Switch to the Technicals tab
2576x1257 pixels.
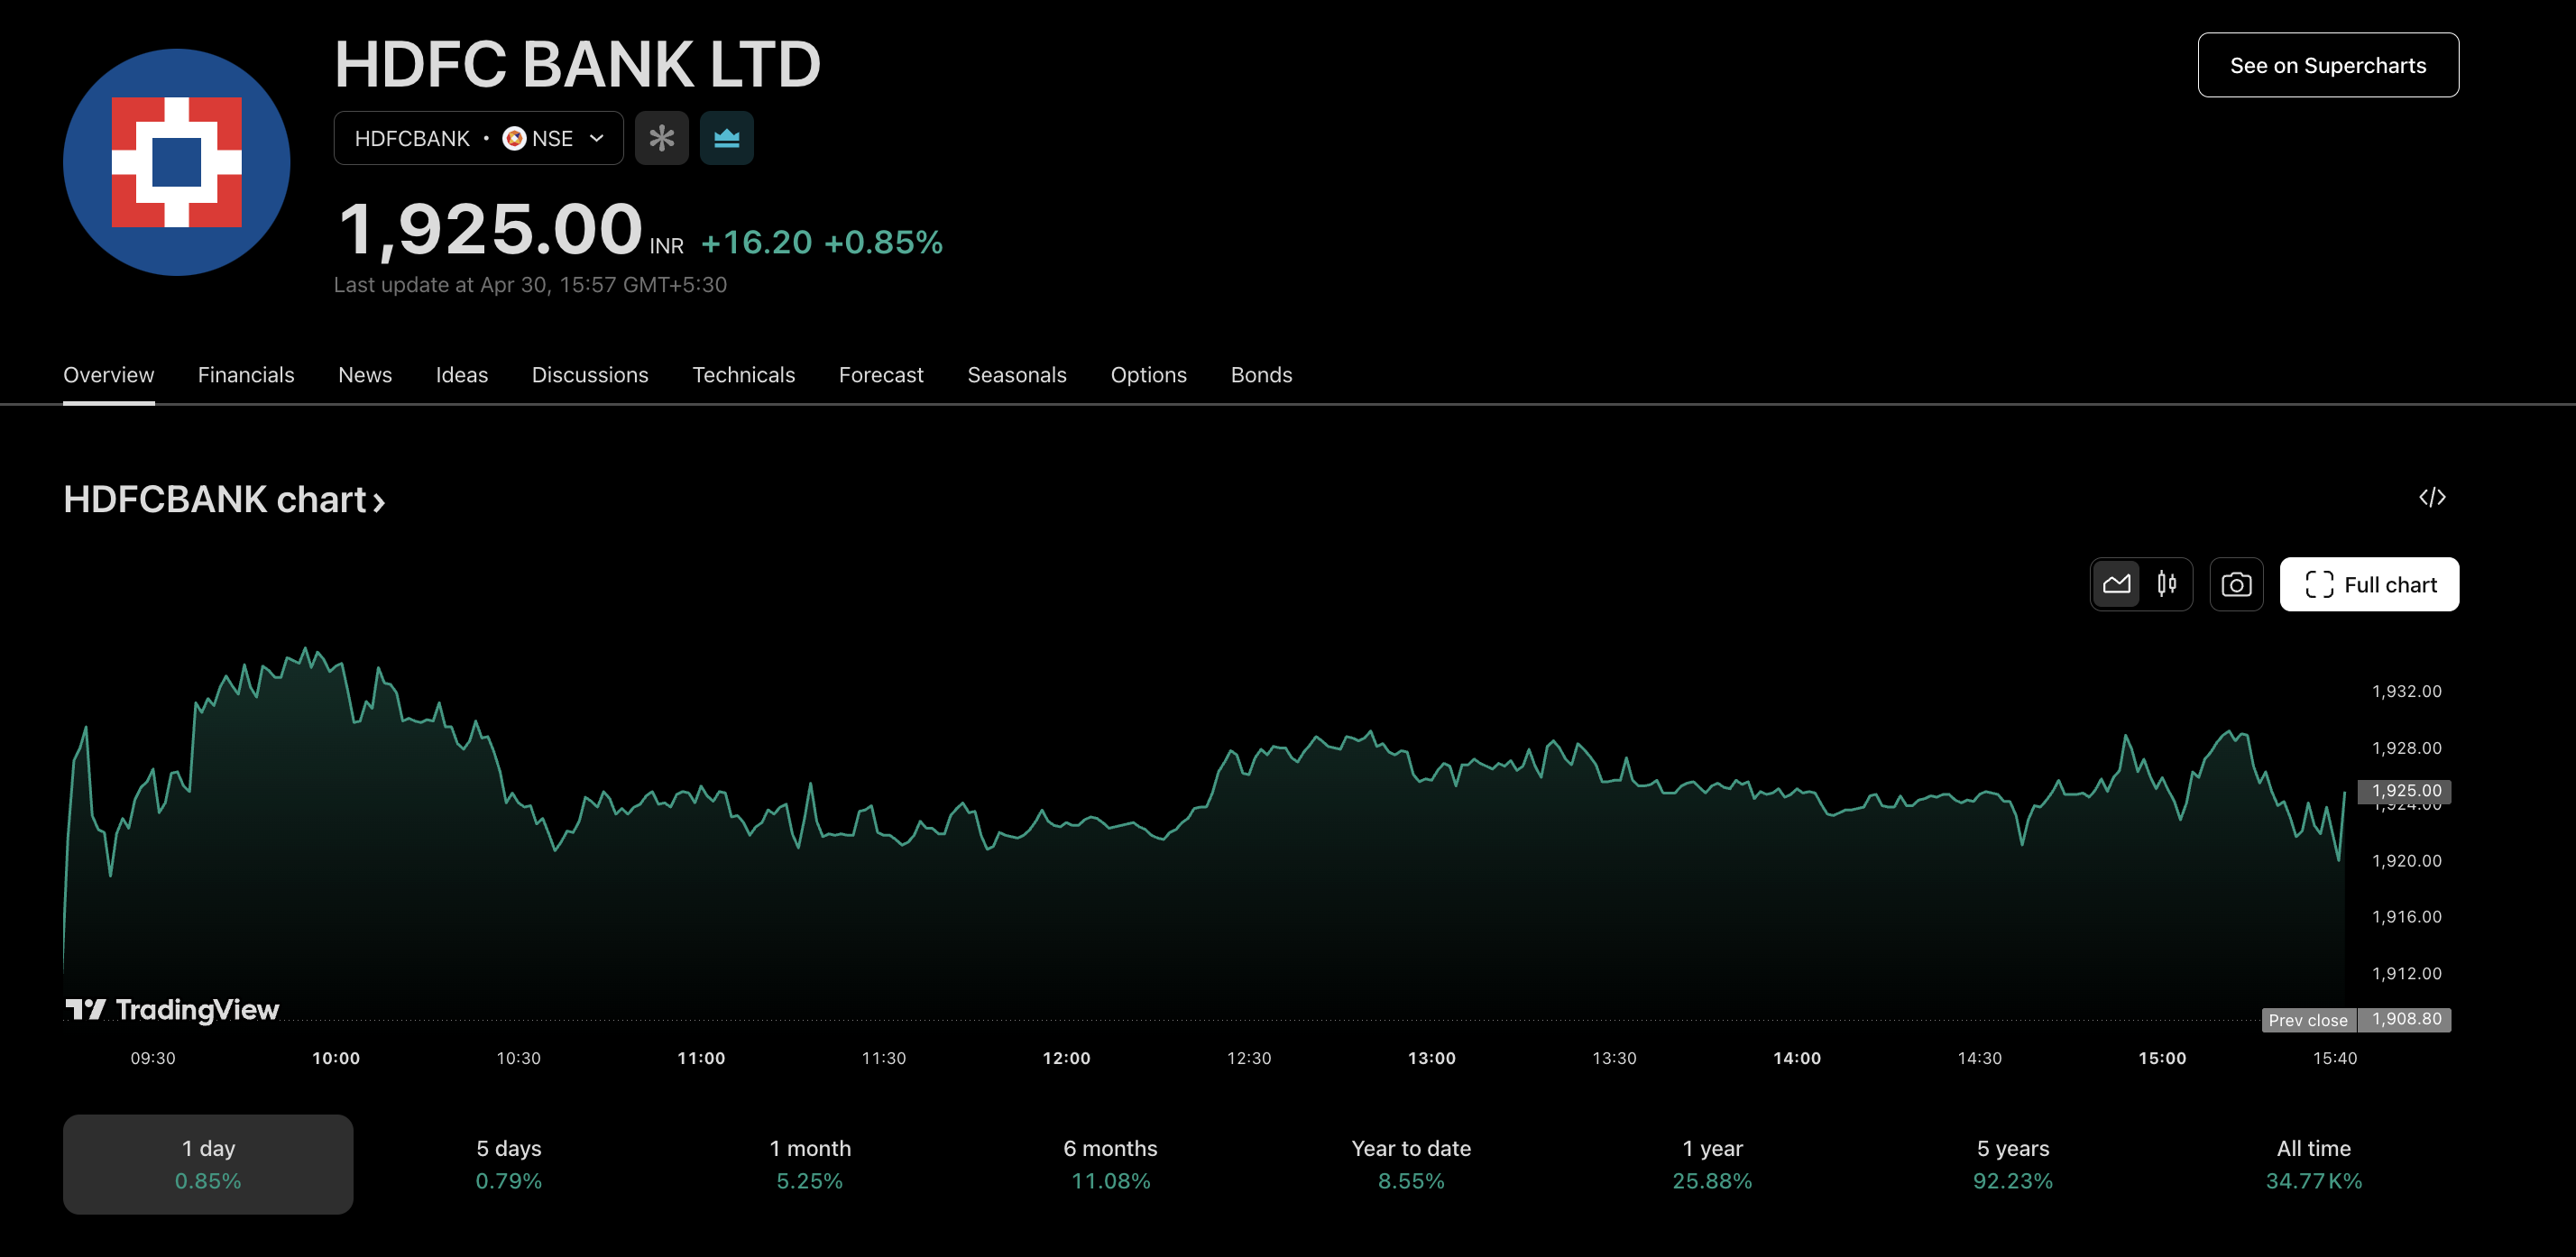pos(743,375)
